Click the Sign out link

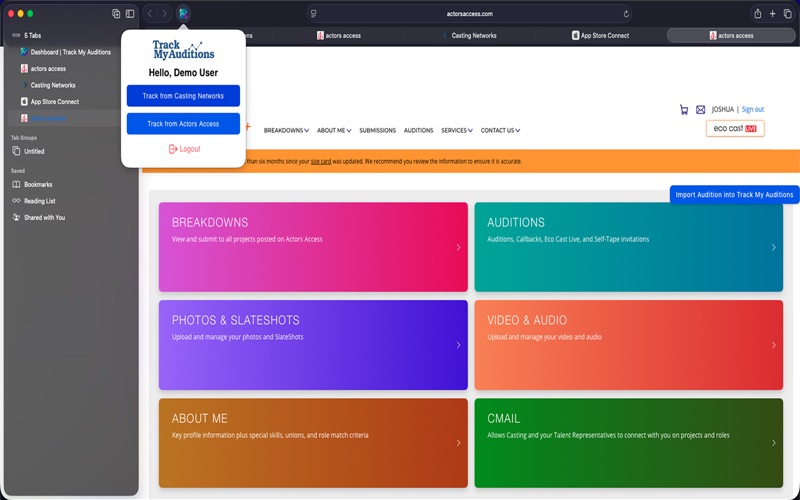[753, 110]
